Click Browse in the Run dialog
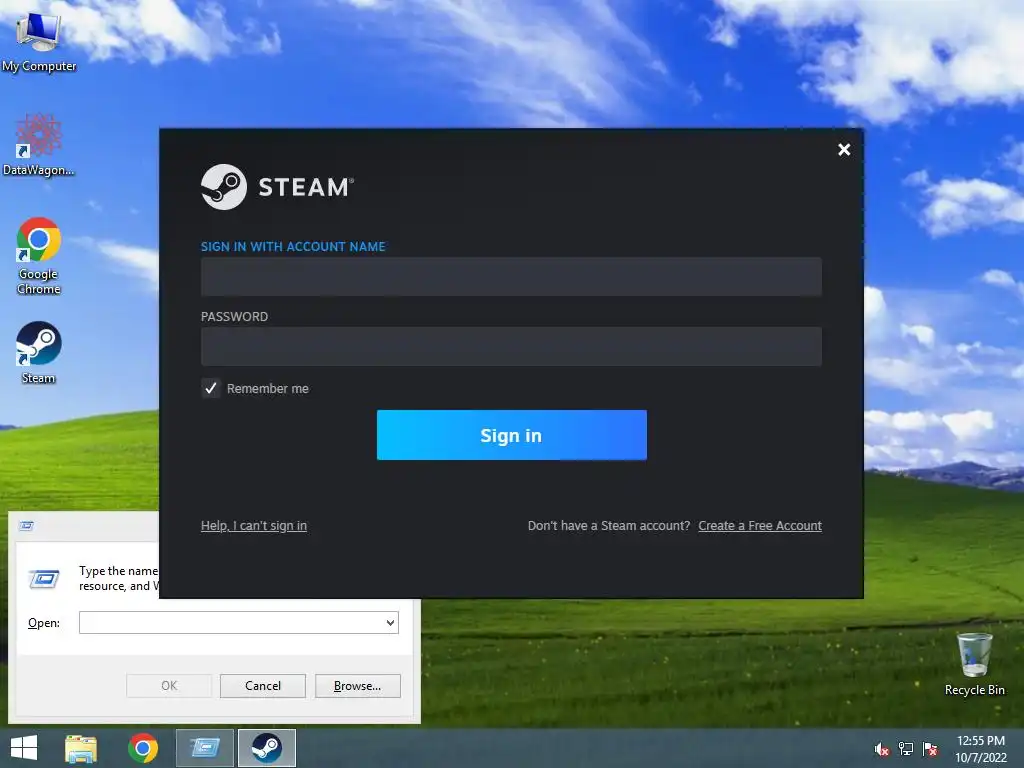Image resolution: width=1024 pixels, height=768 pixels. pyautogui.click(x=357, y=686)
